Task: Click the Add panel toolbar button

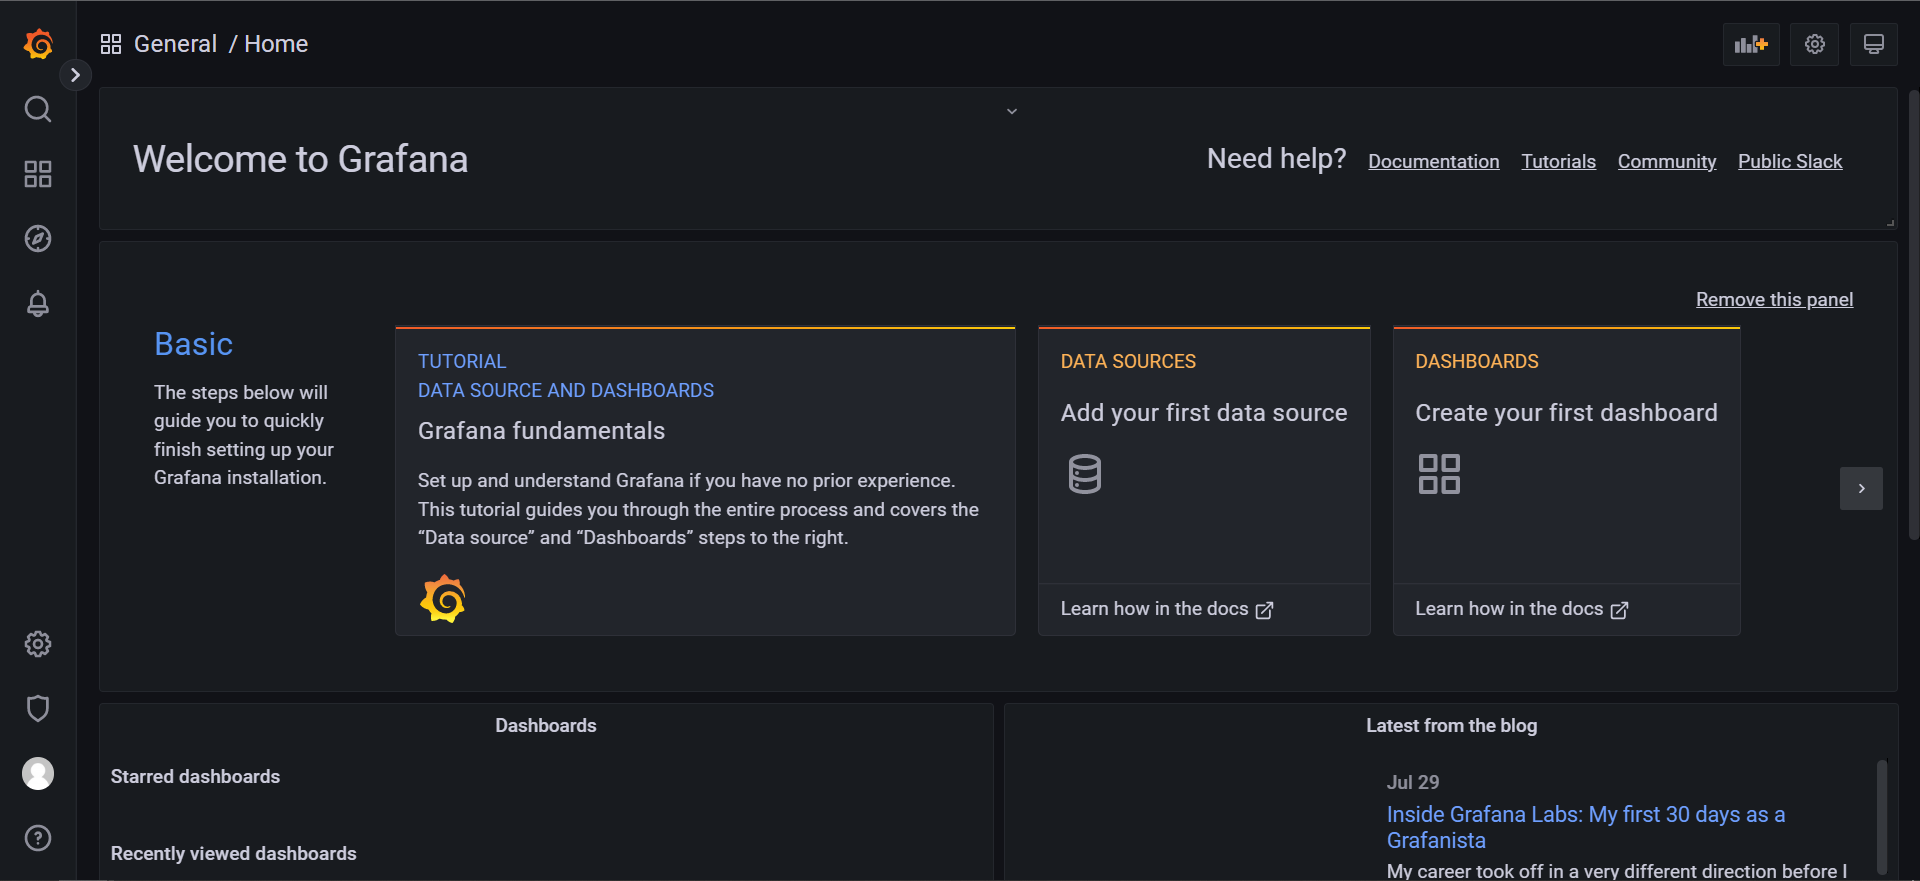Action: [1751, 44]
